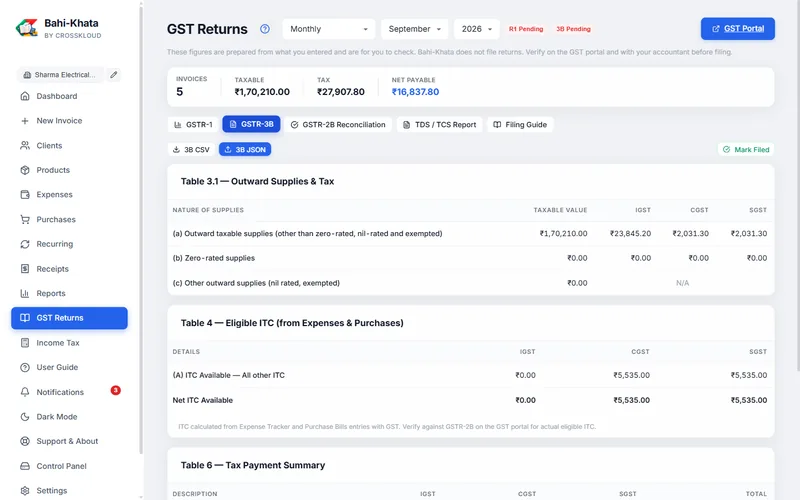Click the Recurring refresh icon

click(x=24, y=244)
